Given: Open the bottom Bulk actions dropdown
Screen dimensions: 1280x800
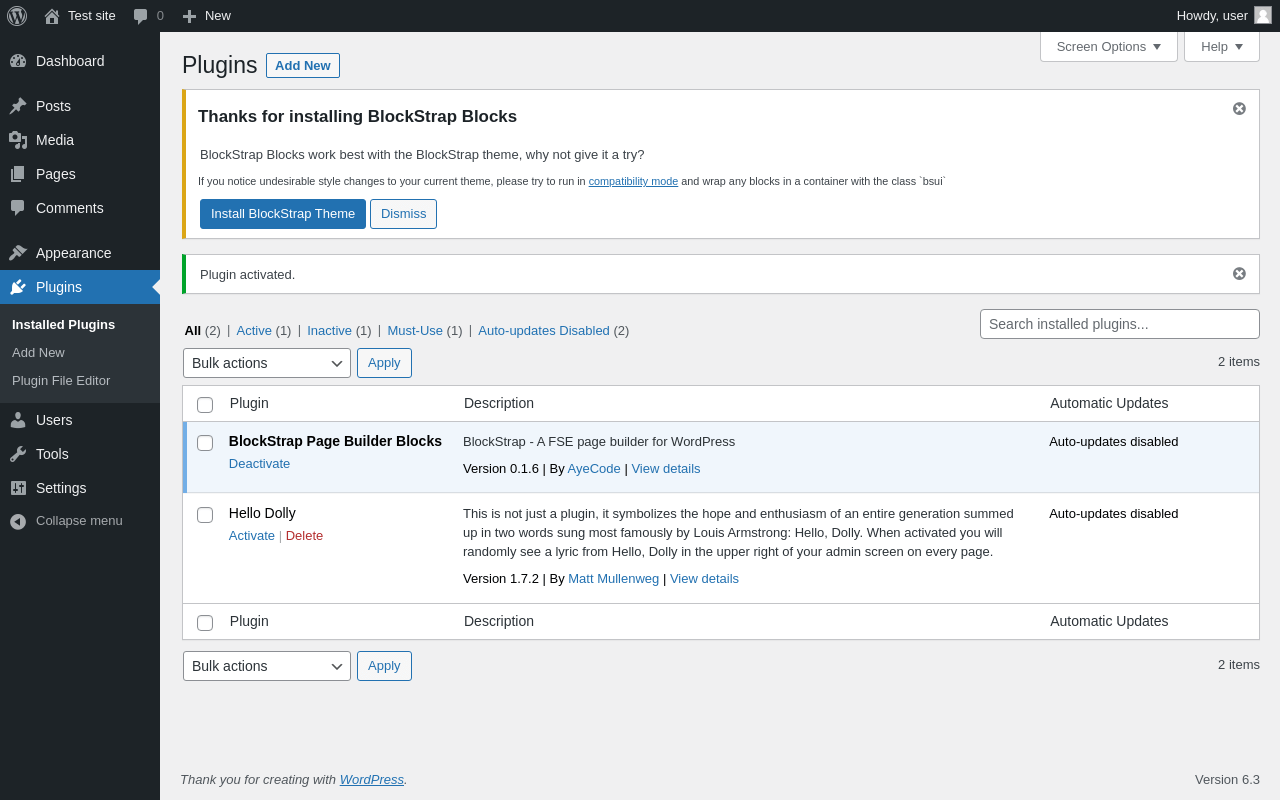Looking at the screenshot, I should point(267,666).
